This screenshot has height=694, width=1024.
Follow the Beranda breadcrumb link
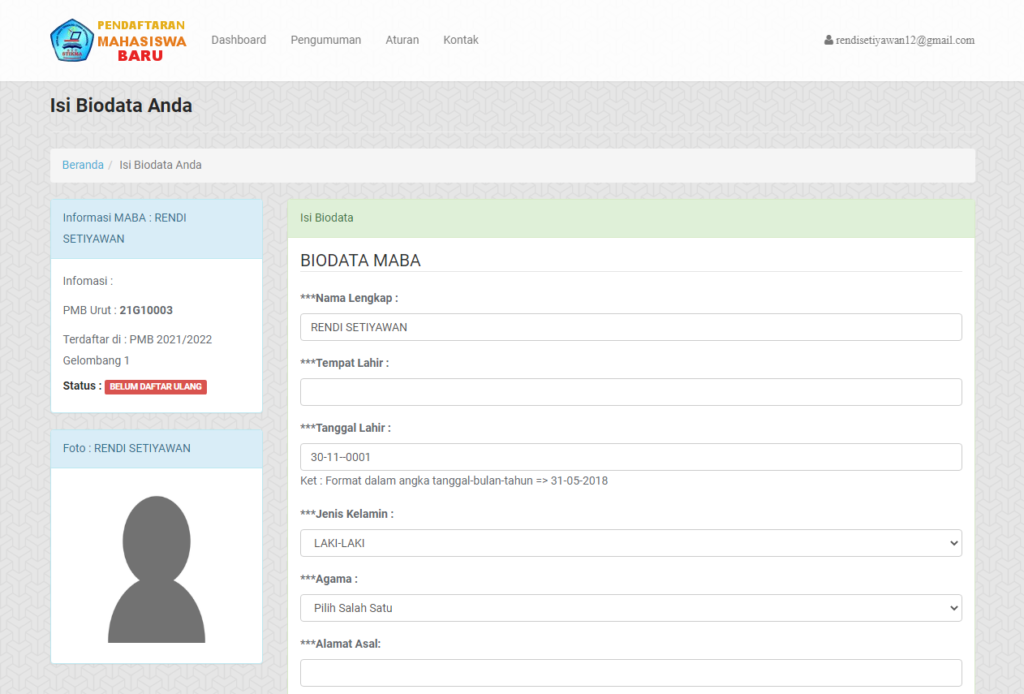[x=82, y=165]
